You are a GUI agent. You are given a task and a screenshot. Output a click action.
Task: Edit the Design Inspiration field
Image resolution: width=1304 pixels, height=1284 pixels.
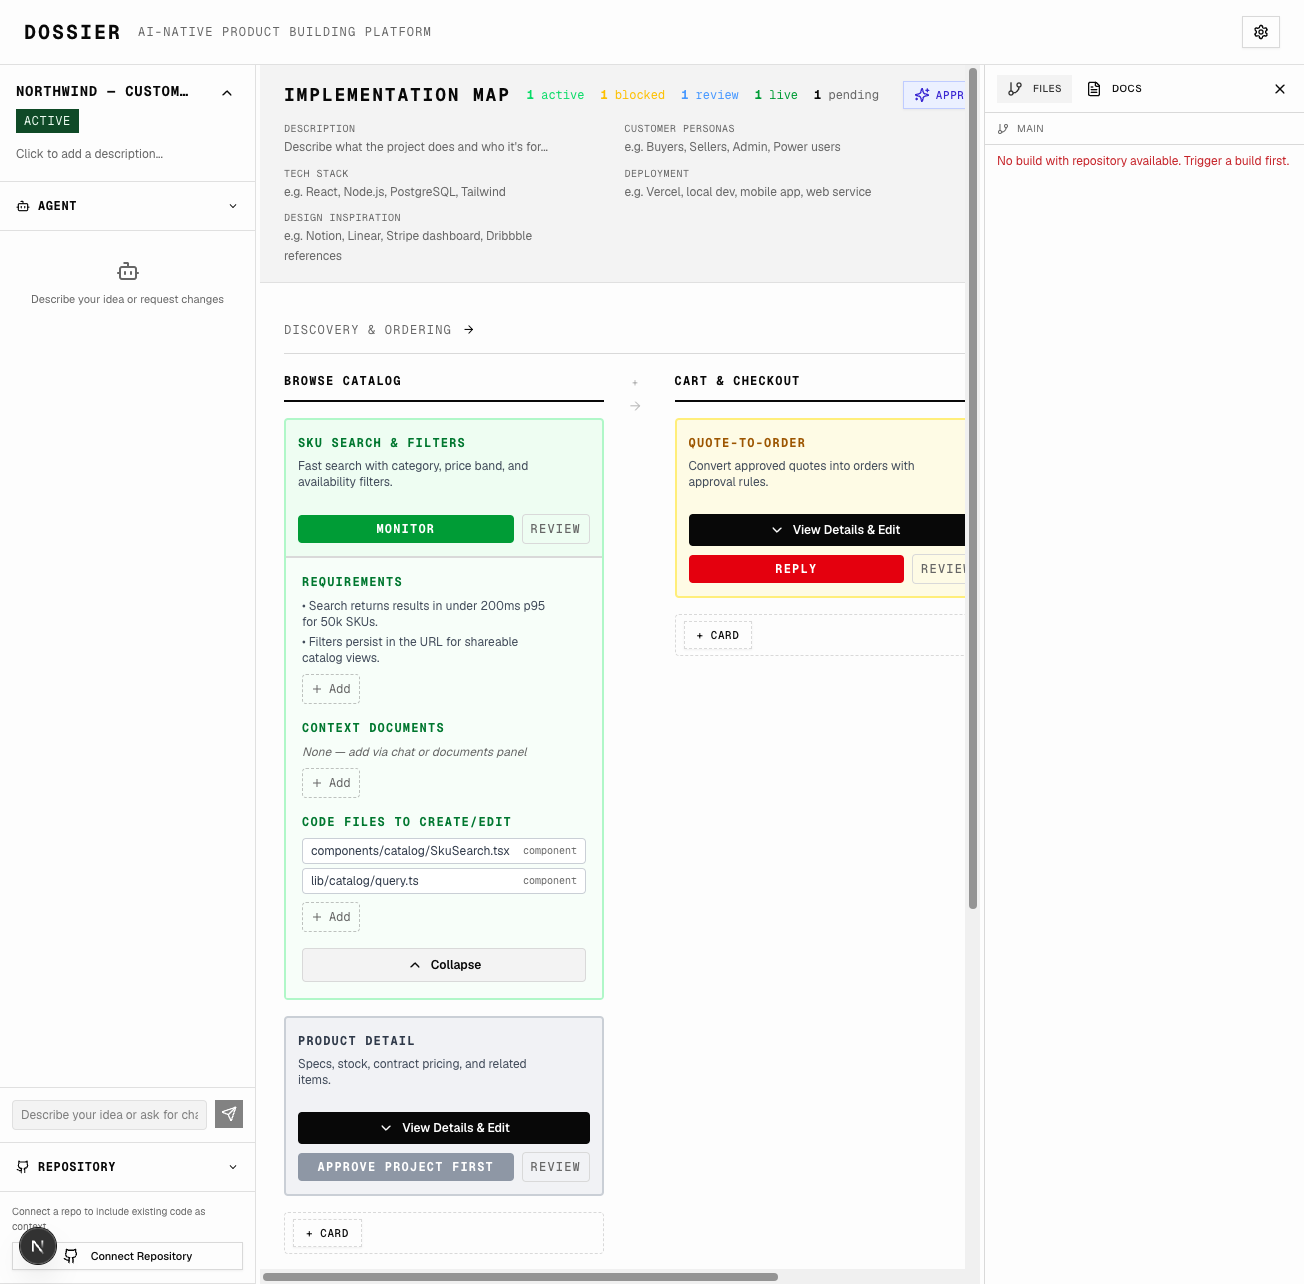click(x=408, y=246)
